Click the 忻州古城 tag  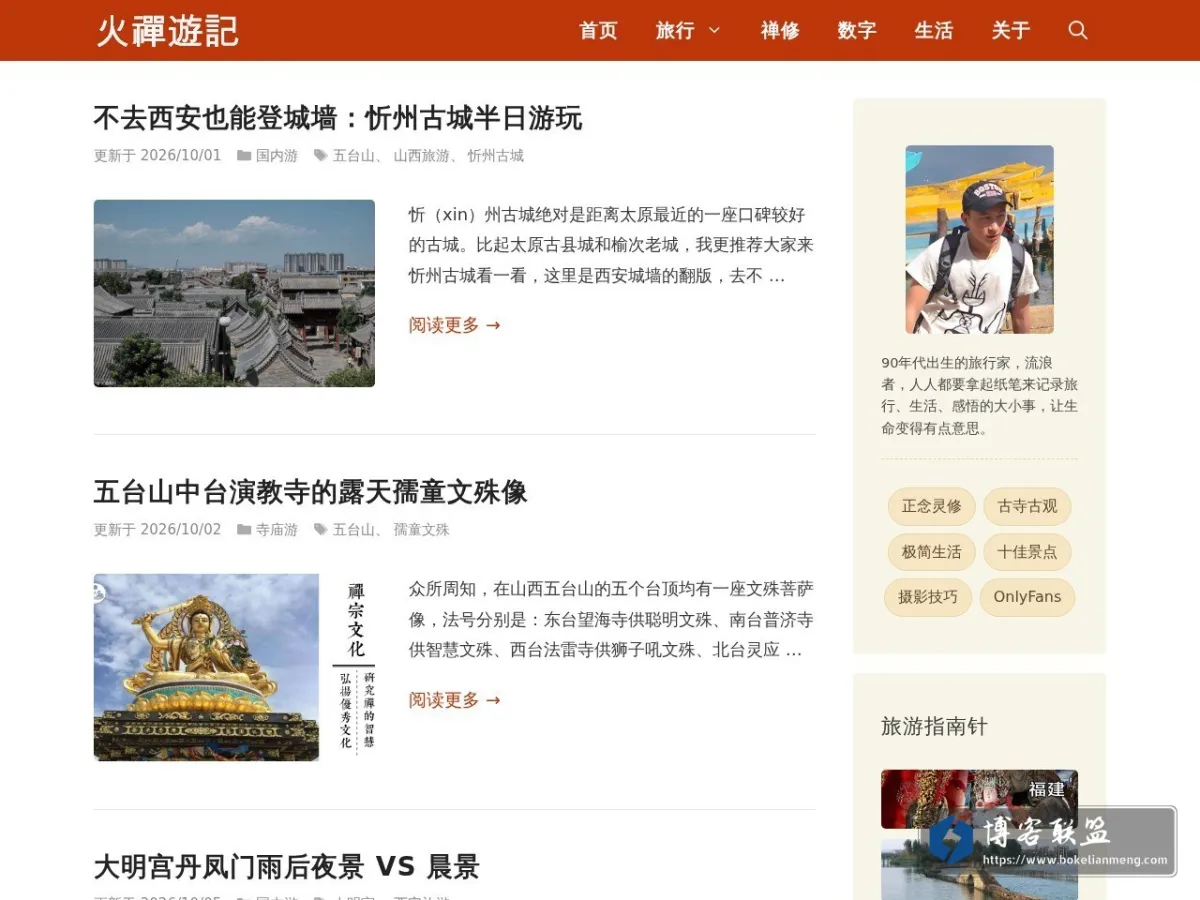(495, 156)
